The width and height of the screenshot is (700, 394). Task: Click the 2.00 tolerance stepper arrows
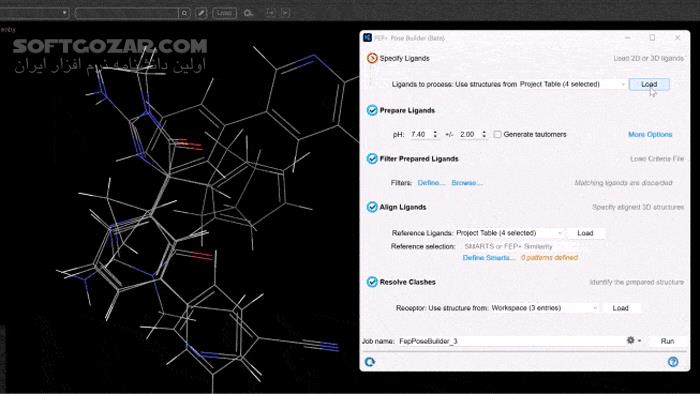(x=484, y=134)
